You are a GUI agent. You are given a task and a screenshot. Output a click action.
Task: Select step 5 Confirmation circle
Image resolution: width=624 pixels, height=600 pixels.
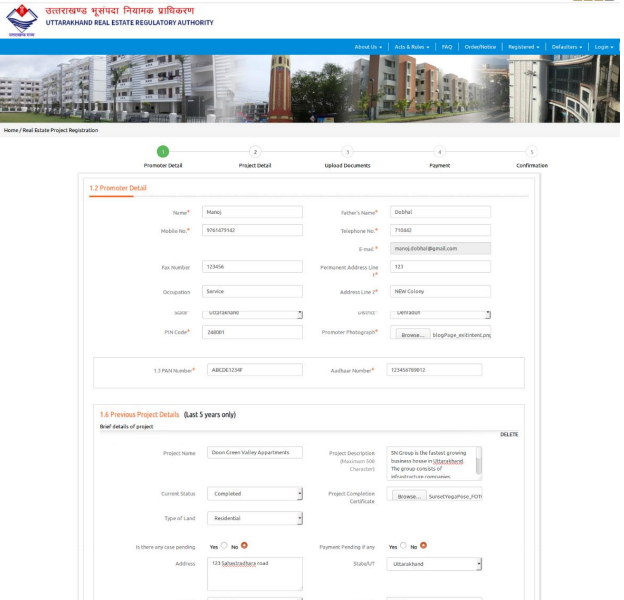tap(532, 152)
